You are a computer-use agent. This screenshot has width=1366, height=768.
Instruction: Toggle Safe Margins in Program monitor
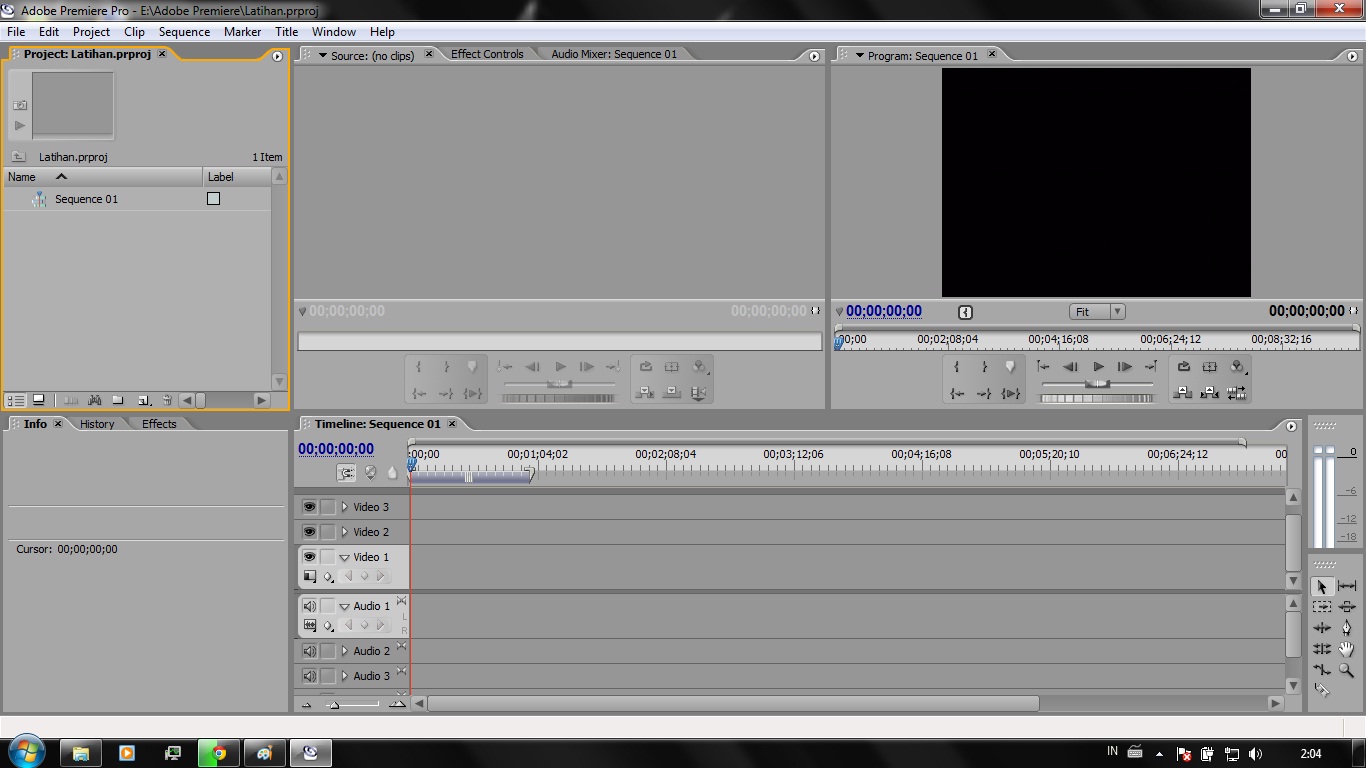pos(1209,366)
